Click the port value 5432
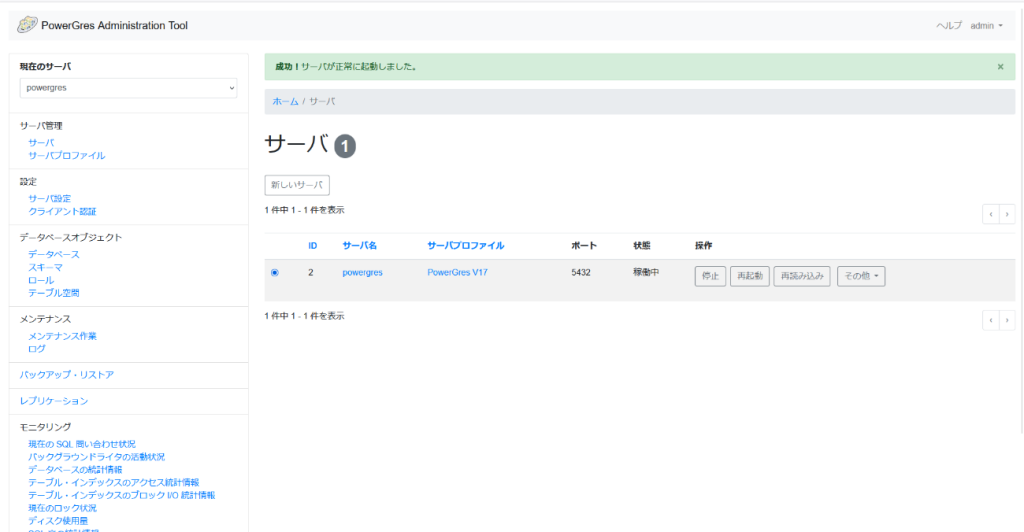The image size is (1024, 532). tap(581, 272)
